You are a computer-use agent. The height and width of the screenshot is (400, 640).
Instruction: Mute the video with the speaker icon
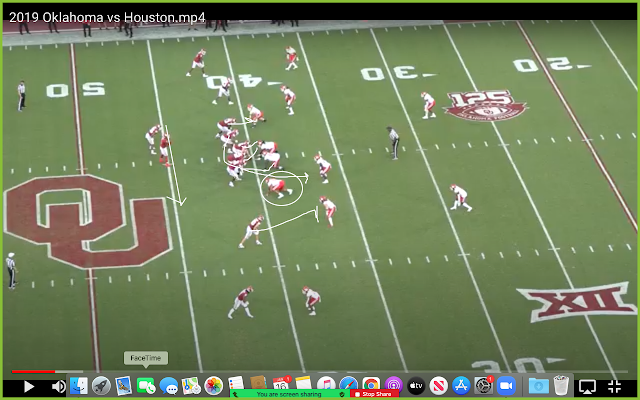point(58,386)
